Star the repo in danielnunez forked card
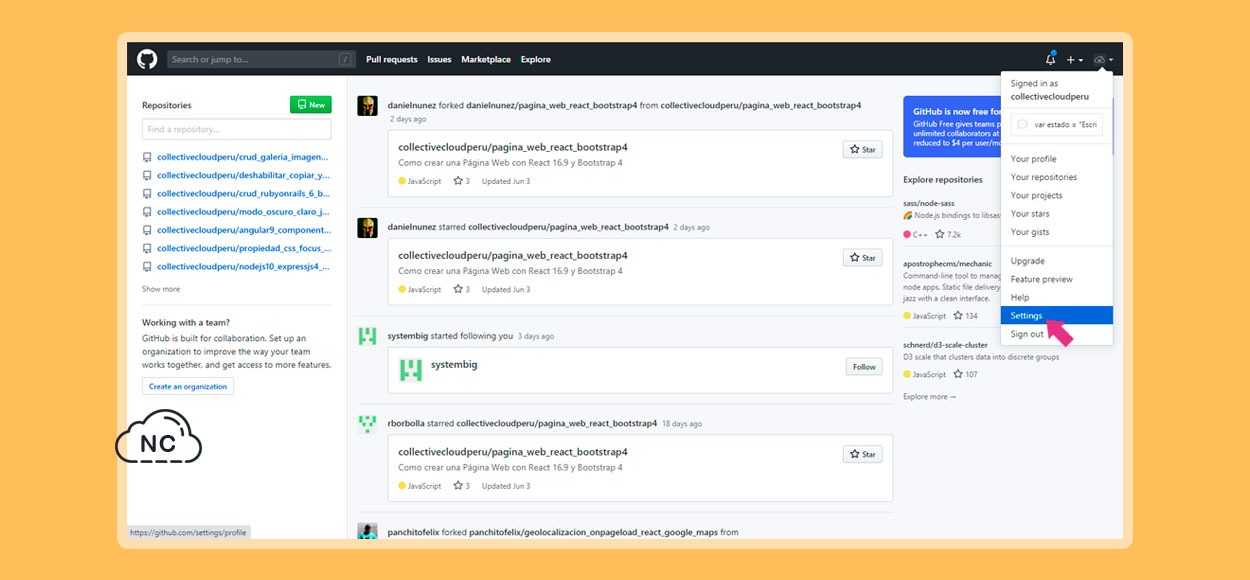 pos(863,150)
